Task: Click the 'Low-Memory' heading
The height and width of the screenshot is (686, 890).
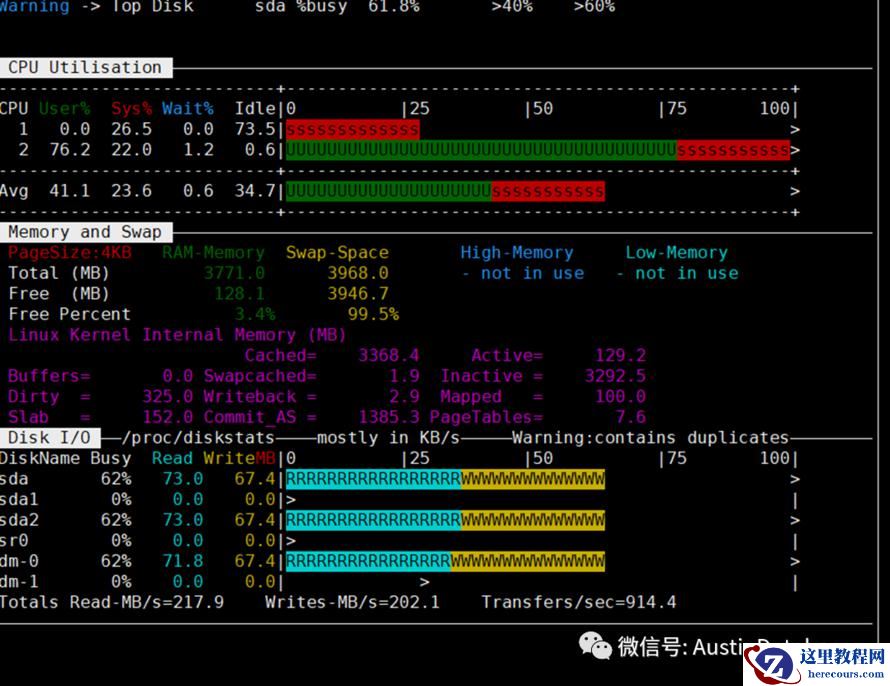Action: point(676,252)
